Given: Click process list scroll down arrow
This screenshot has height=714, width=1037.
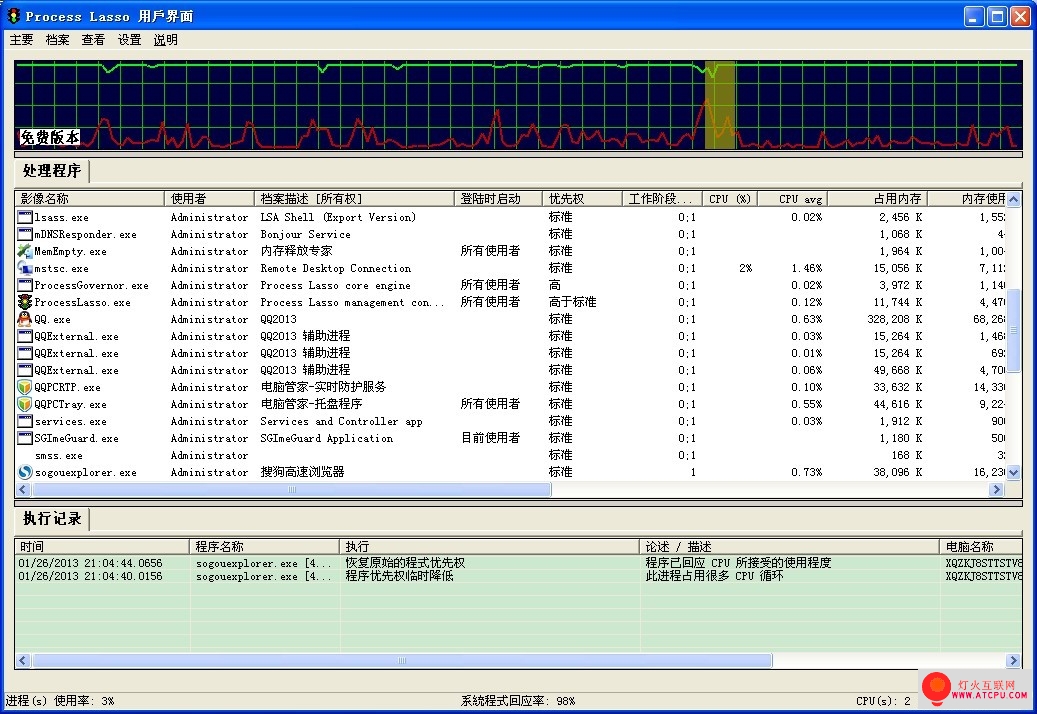Looking at the screenshot, I should [x=1013, y=472].
